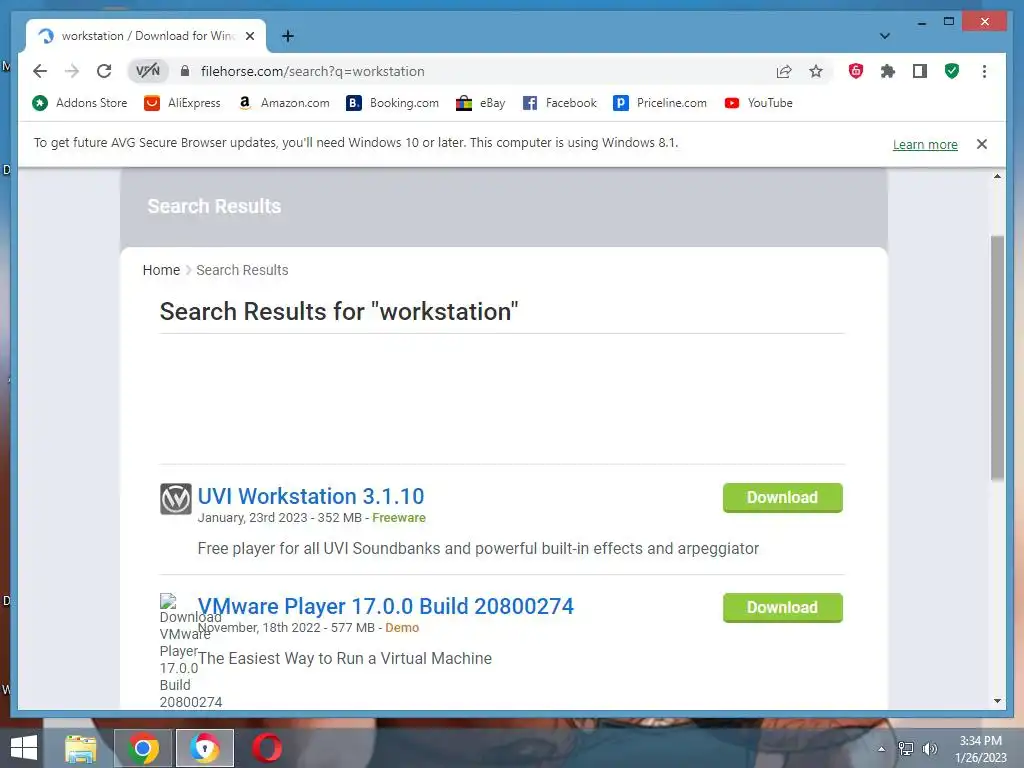Dismiss the AVG update notification bar
The width and height of the screenshot is (1024, 768).
pyautogui.click(x=982, y=144)
